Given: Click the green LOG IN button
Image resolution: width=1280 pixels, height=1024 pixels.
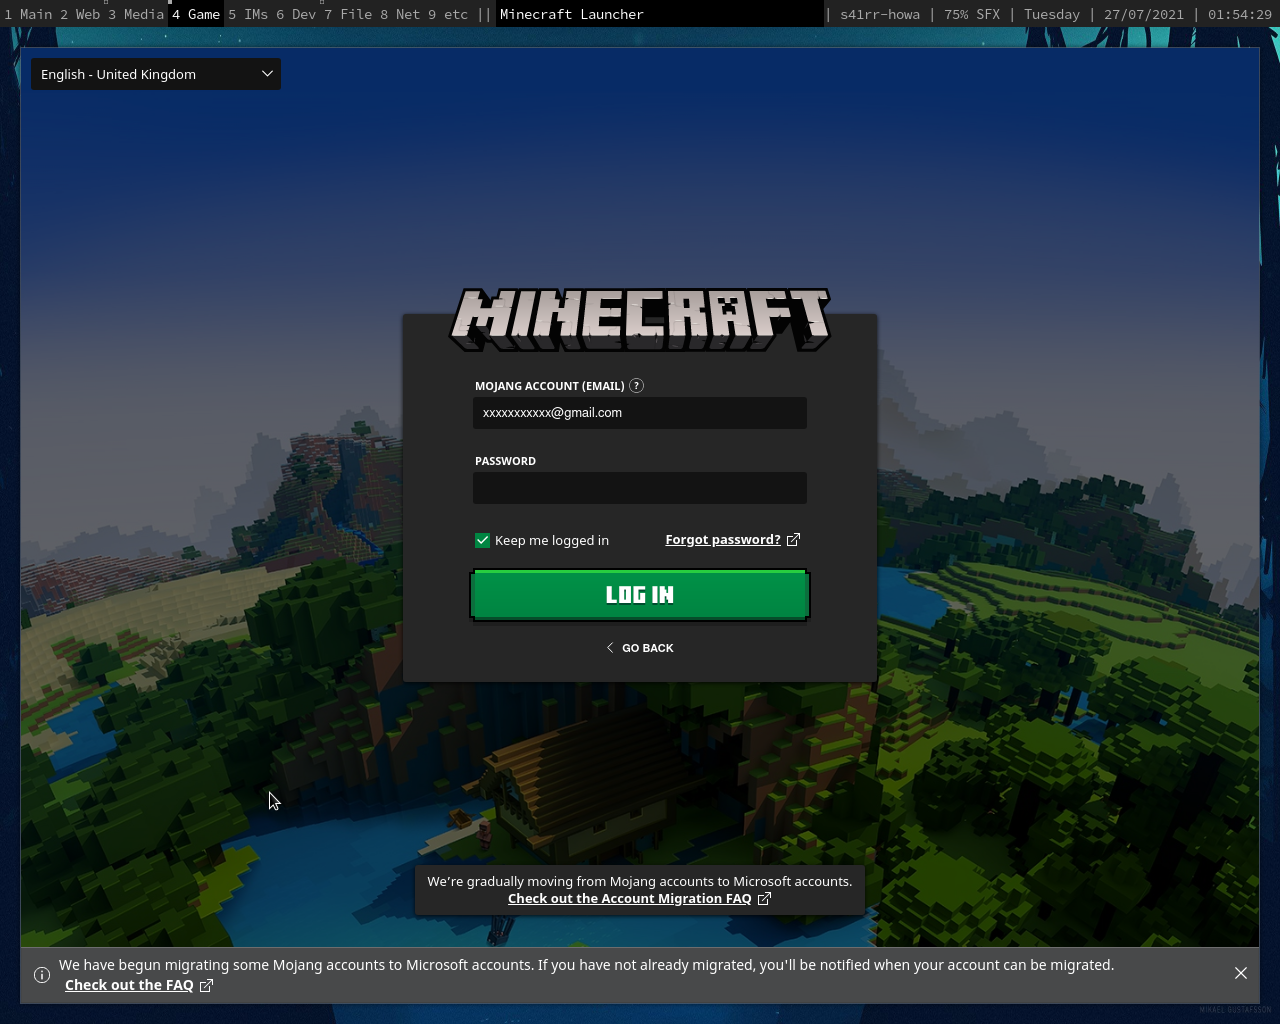Looking at the screenshot, I should 640,595.
